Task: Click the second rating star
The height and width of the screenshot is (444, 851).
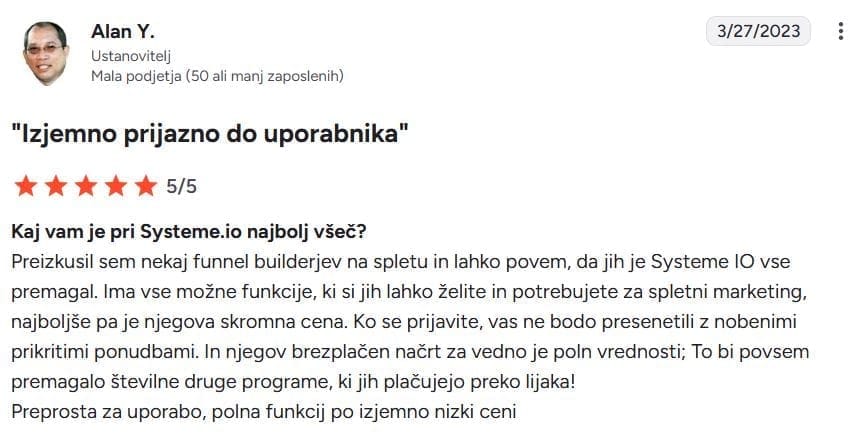Action: tap(56, 186)
